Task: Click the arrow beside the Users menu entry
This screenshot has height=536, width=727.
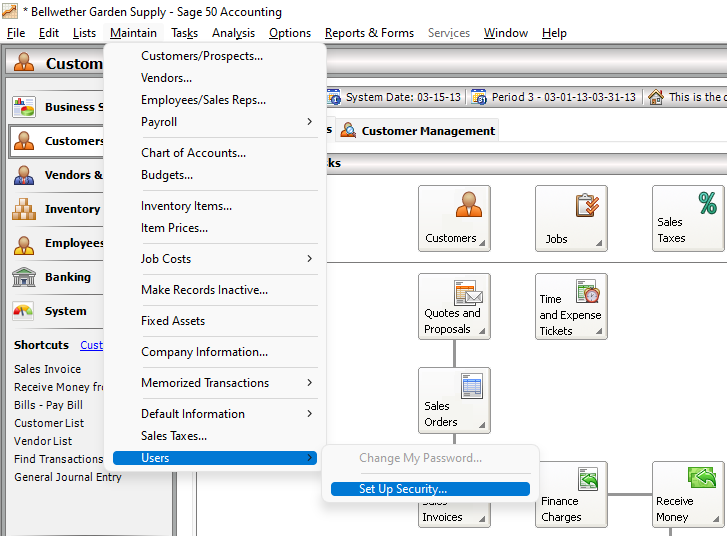Action: coord(310,458)
